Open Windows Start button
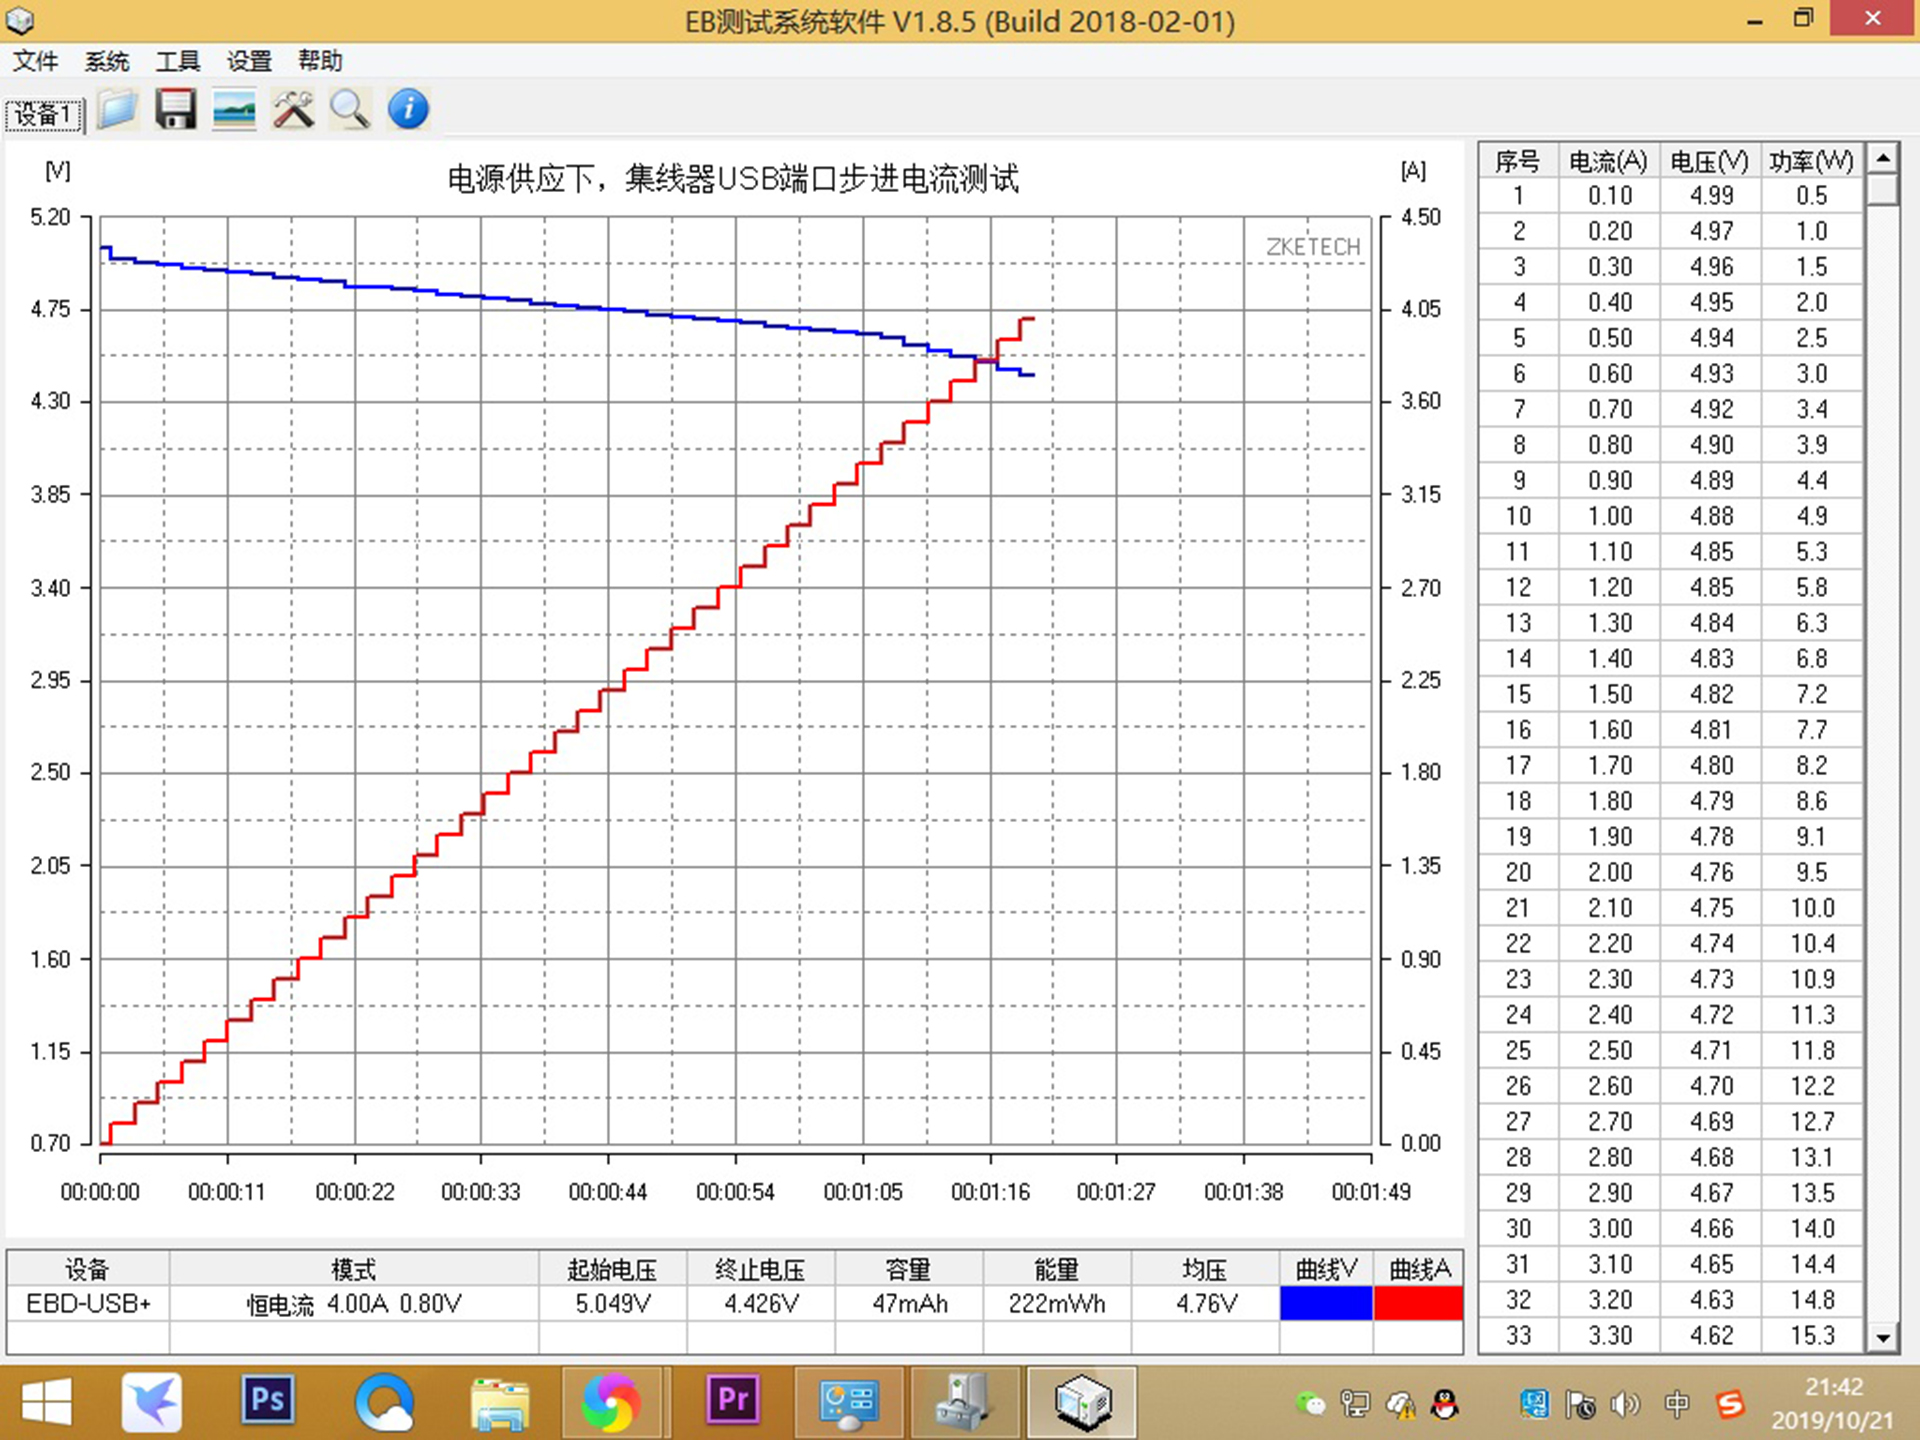Screen dimensions: 1920x1440 (x=46, y=1400)
